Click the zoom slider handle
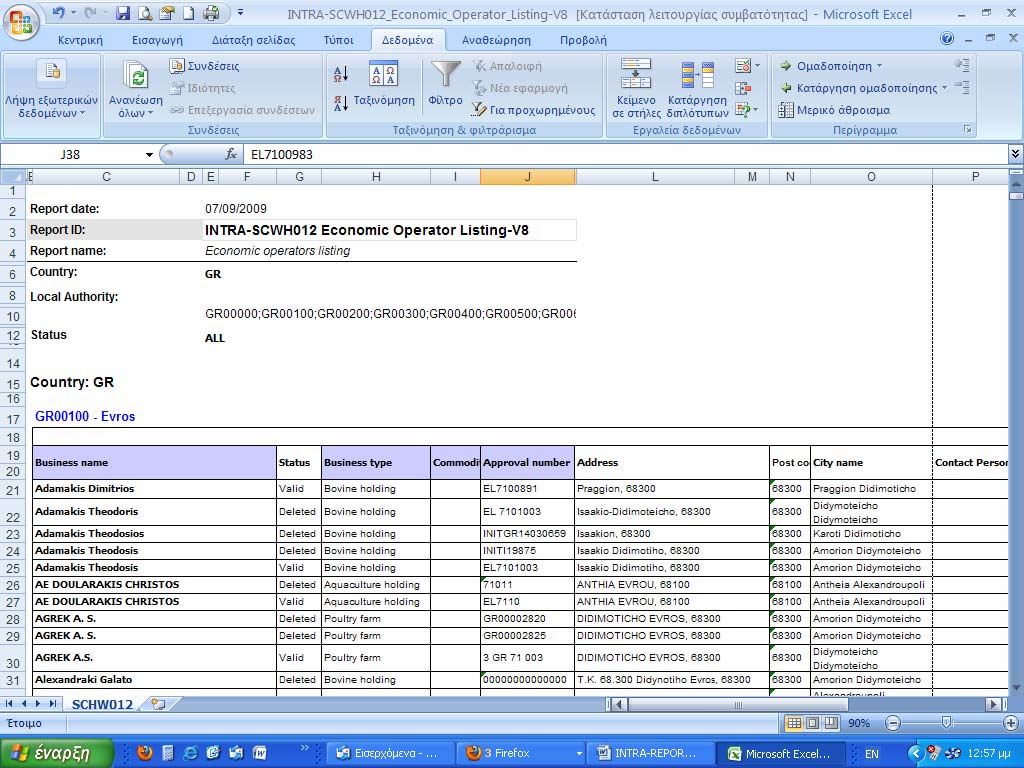The height and width of the screenshot is (768, 1024). 946,722
